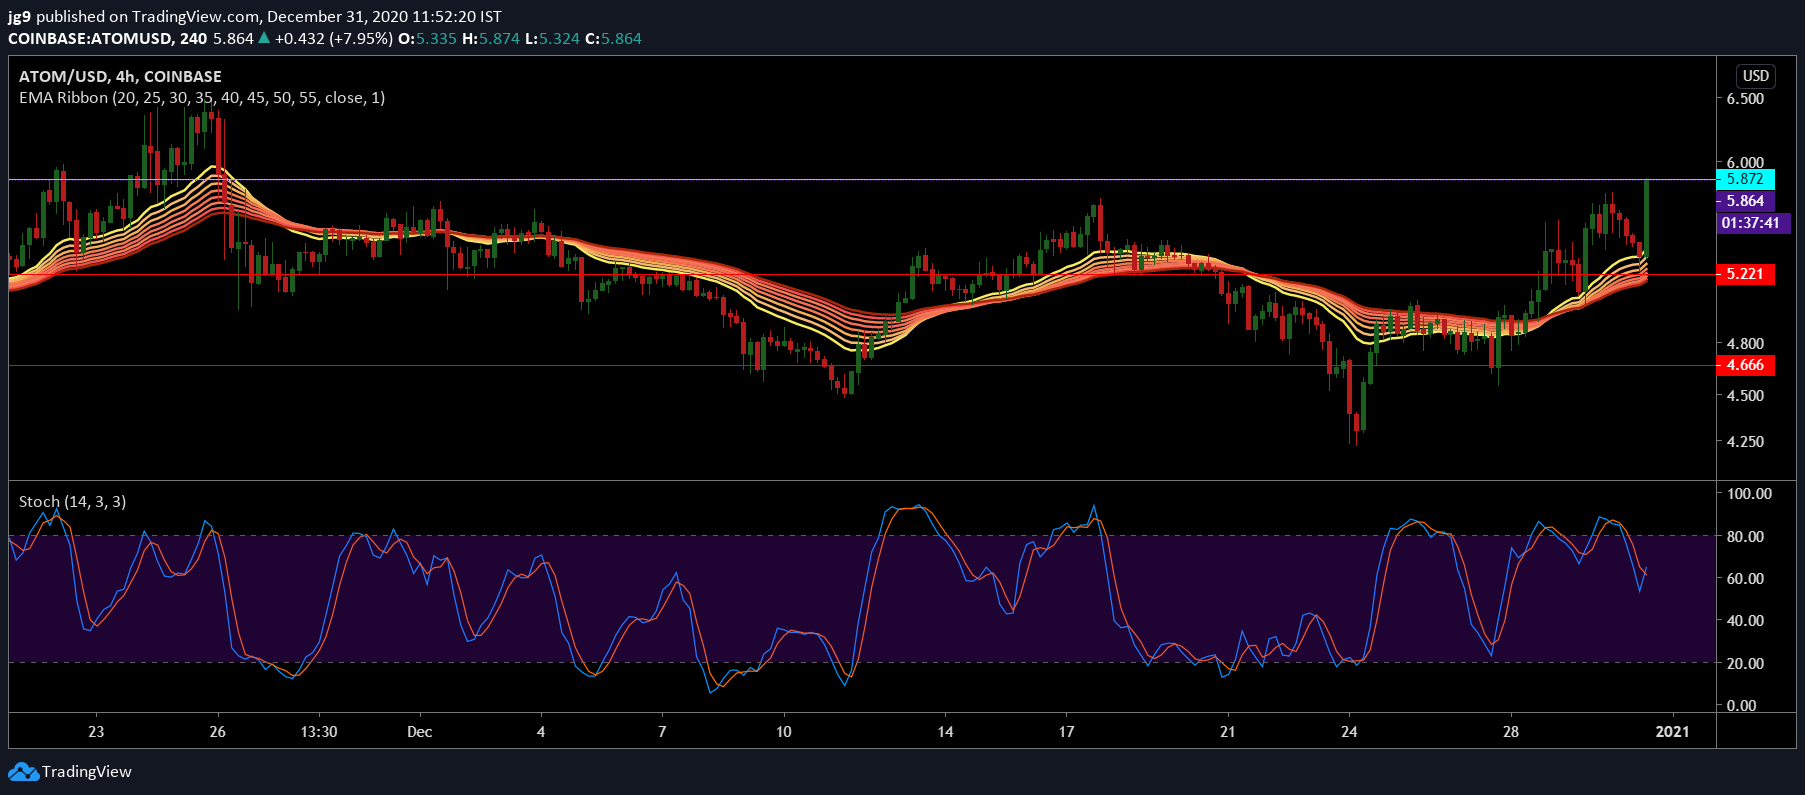Screen dimensions: 1805x795
Task: Select the red 4.666 price level tag
Action: click(1745, 365)
